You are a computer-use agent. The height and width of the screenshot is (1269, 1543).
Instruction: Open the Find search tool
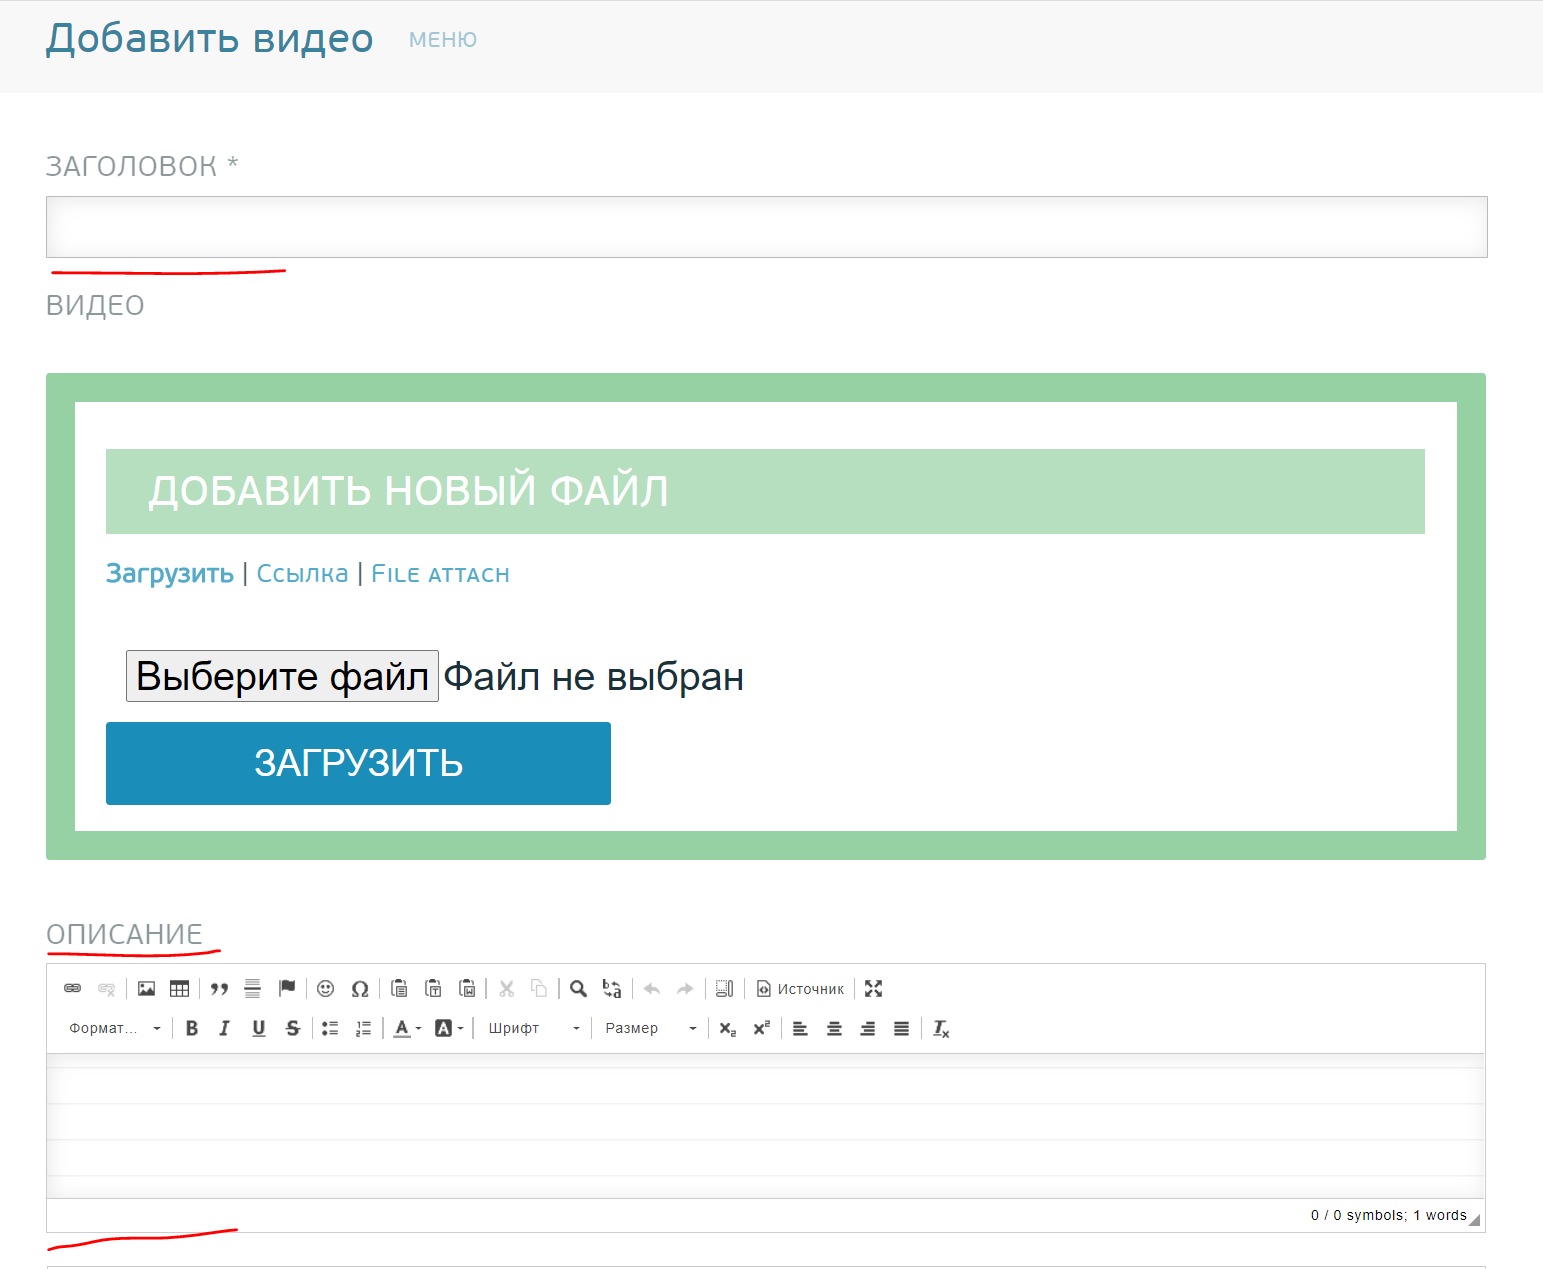(x=578, y=989)
